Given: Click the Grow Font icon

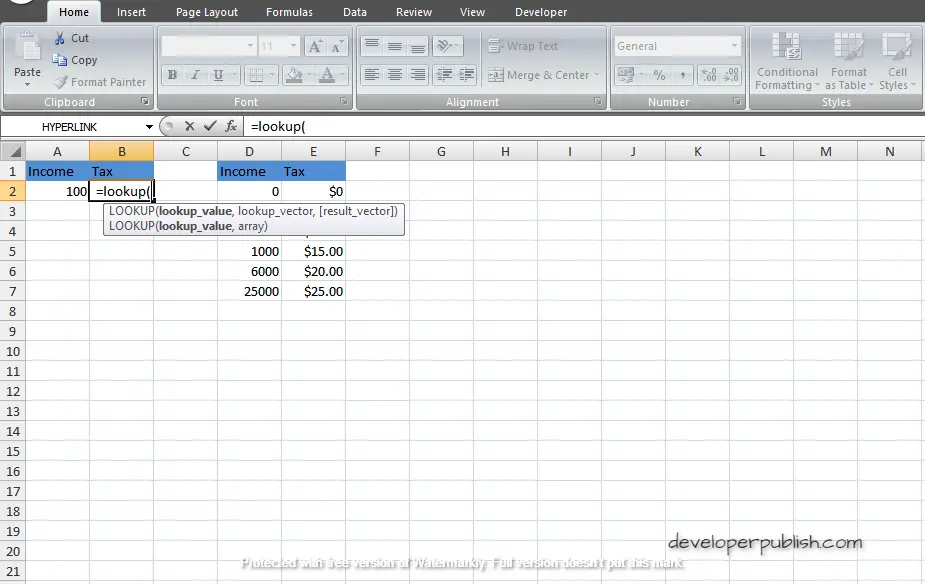Looking at the screenshot, I should 315,46.
